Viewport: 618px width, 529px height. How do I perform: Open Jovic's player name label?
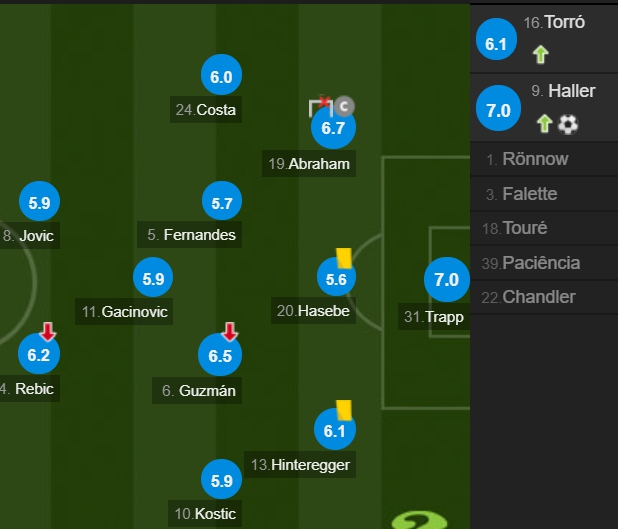tap(29, 236)
